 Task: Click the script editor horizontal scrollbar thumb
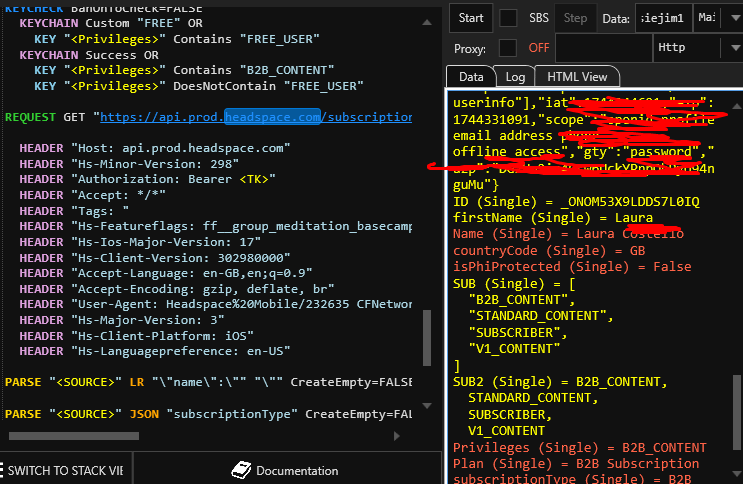pyautogui.click(x=74, y=436)
